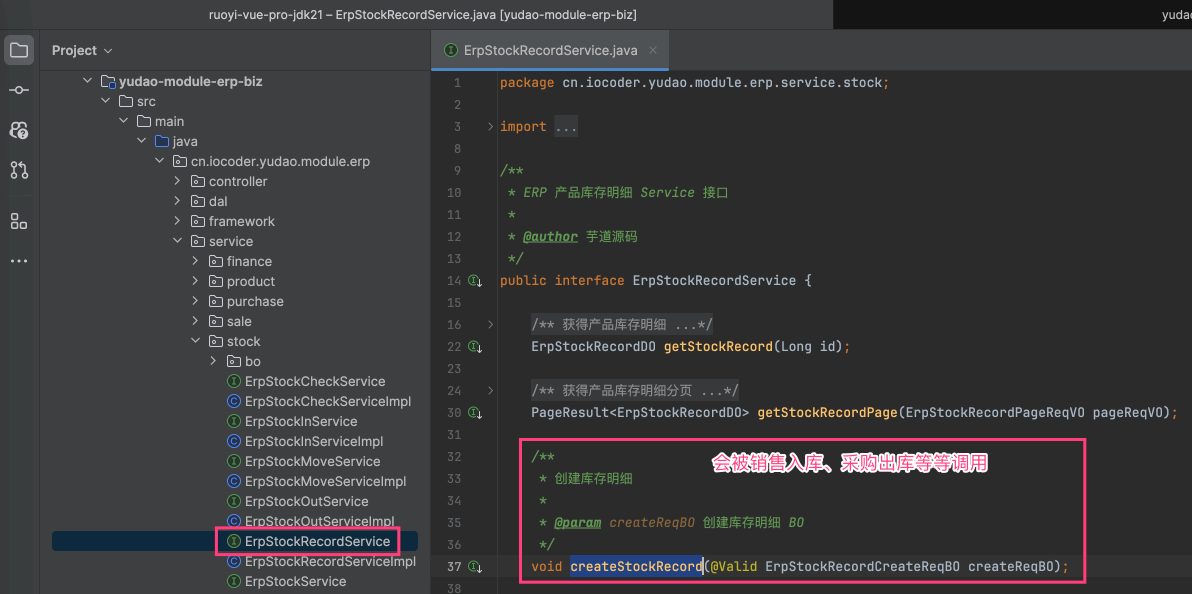Open the Commit tool window

point(19,90)
